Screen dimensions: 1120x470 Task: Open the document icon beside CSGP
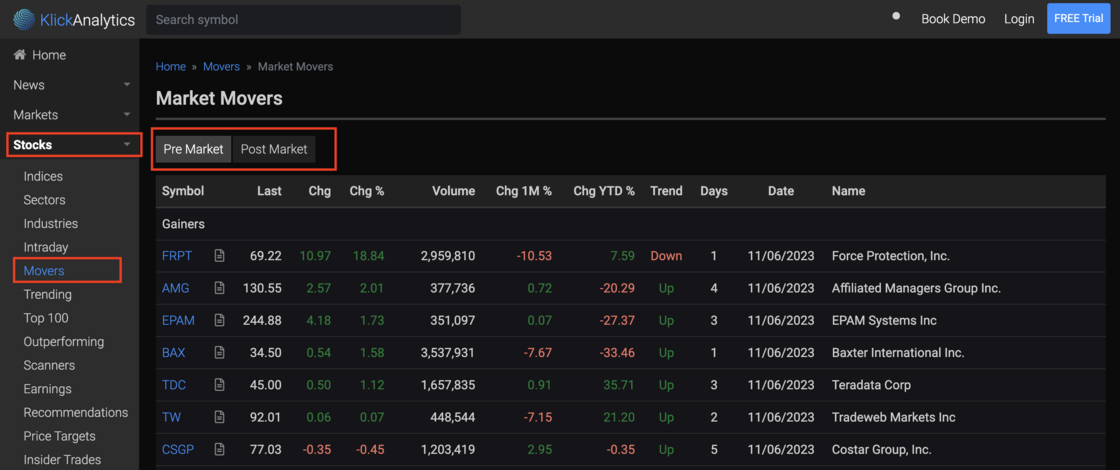coord(219,450)
